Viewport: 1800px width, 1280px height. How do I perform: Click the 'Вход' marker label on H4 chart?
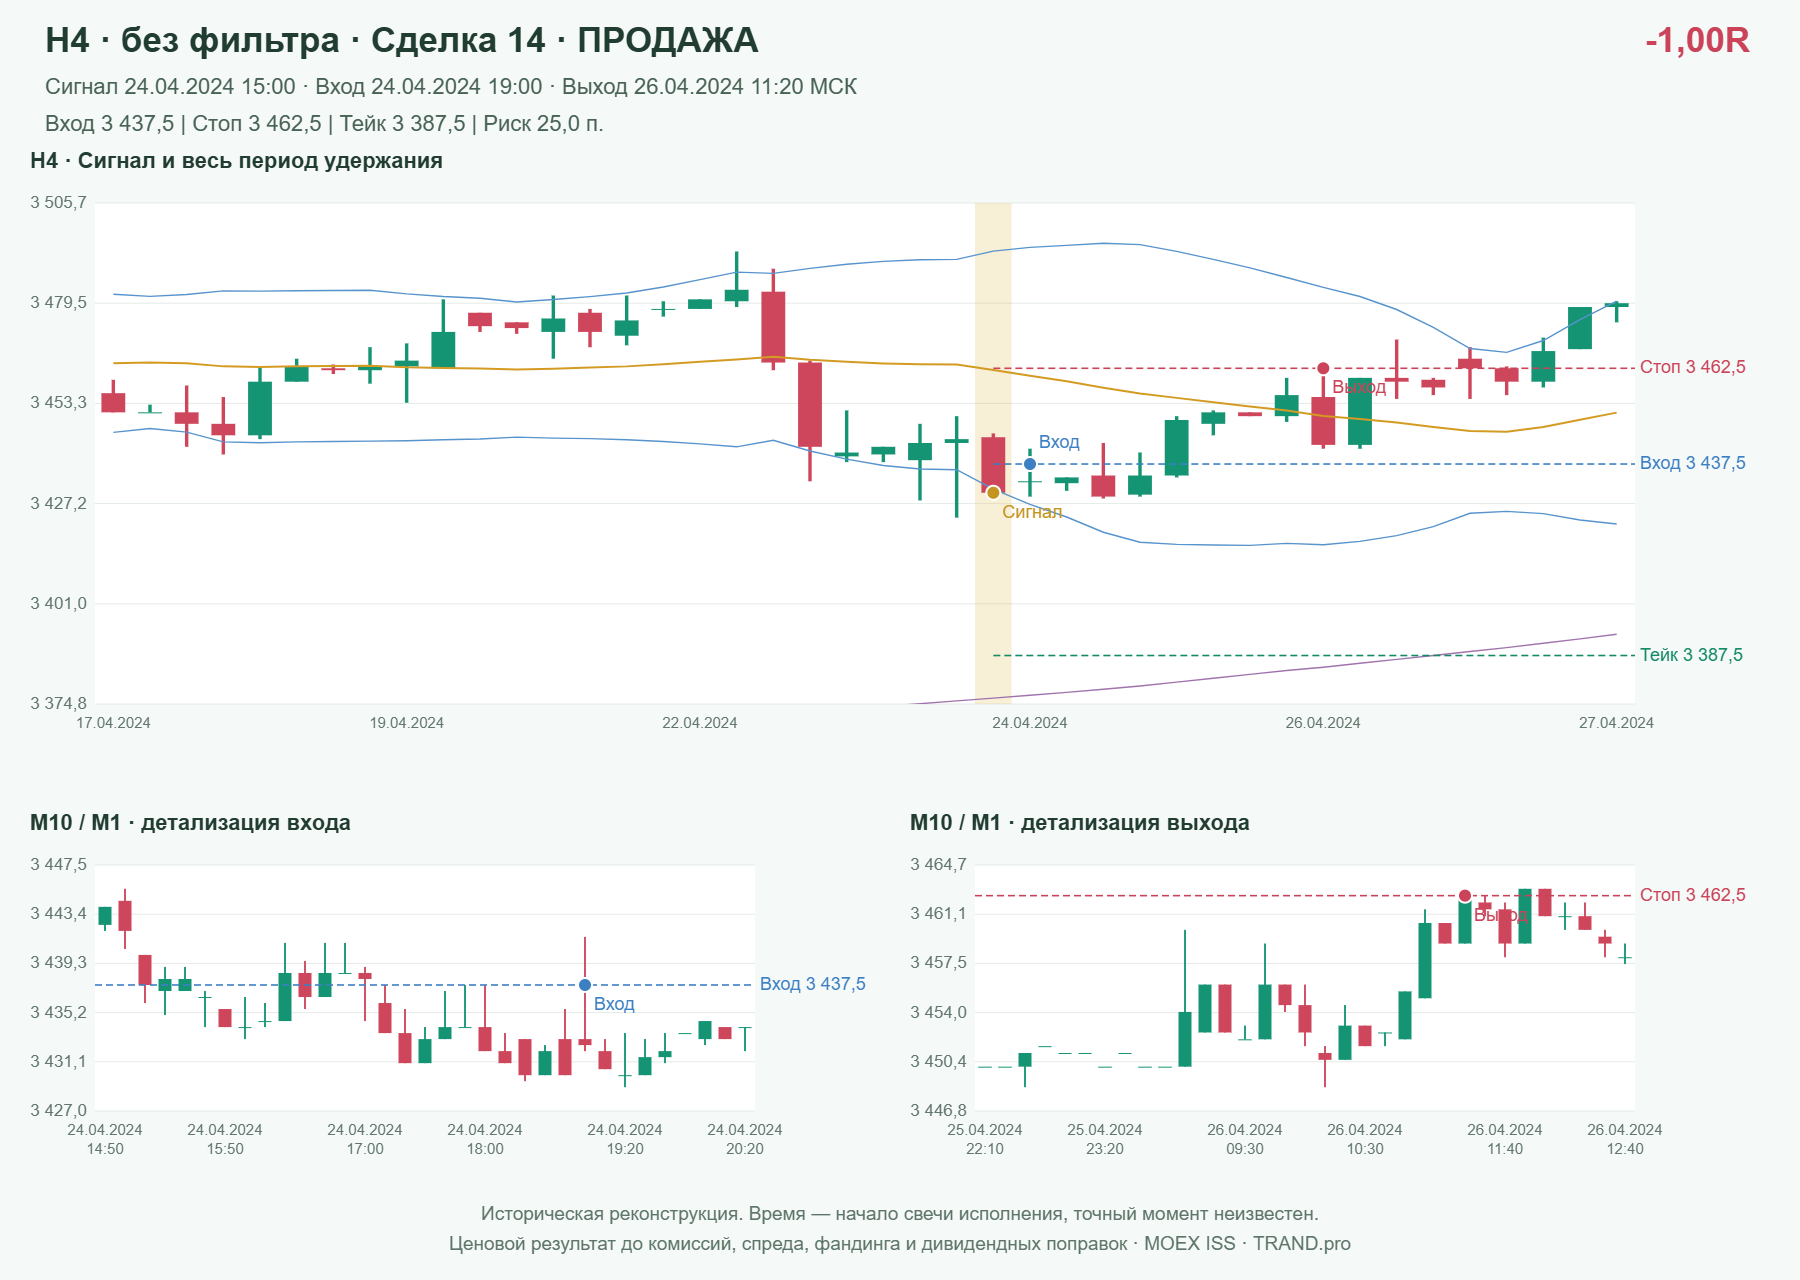pos(1059,442)
